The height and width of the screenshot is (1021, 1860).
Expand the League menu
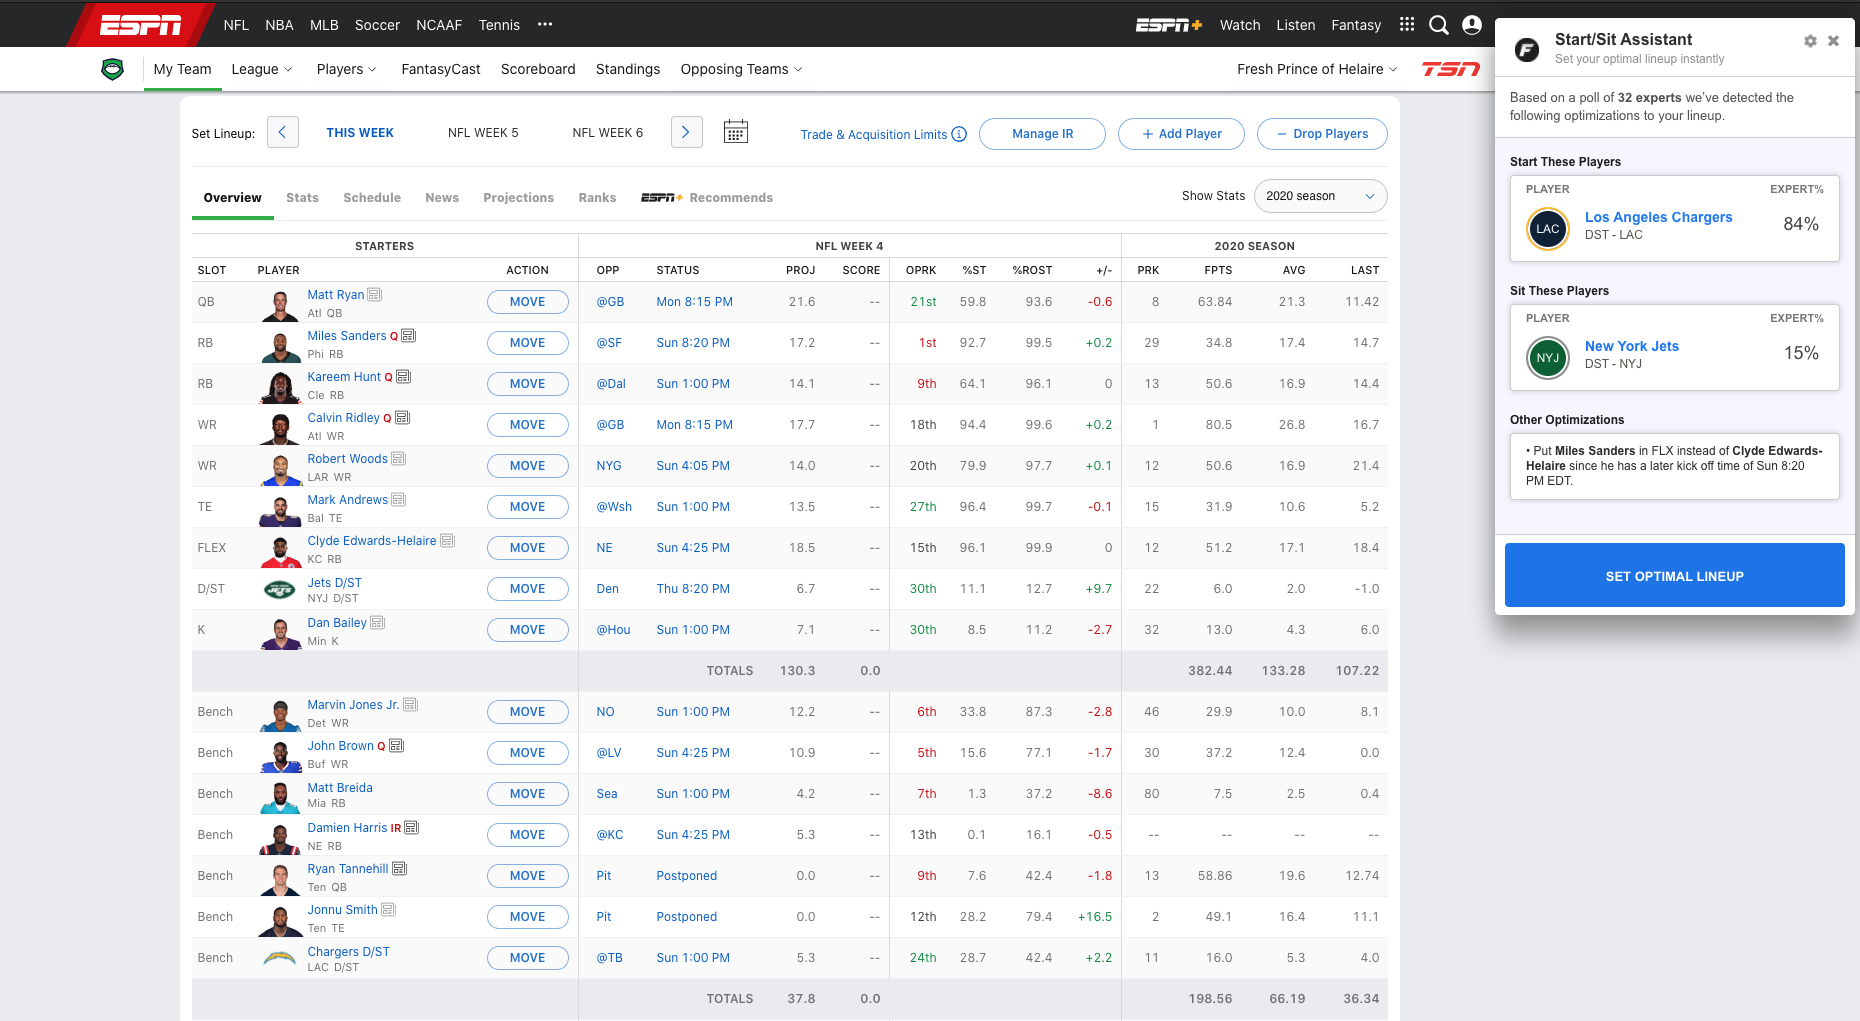(x=262, y=69)
